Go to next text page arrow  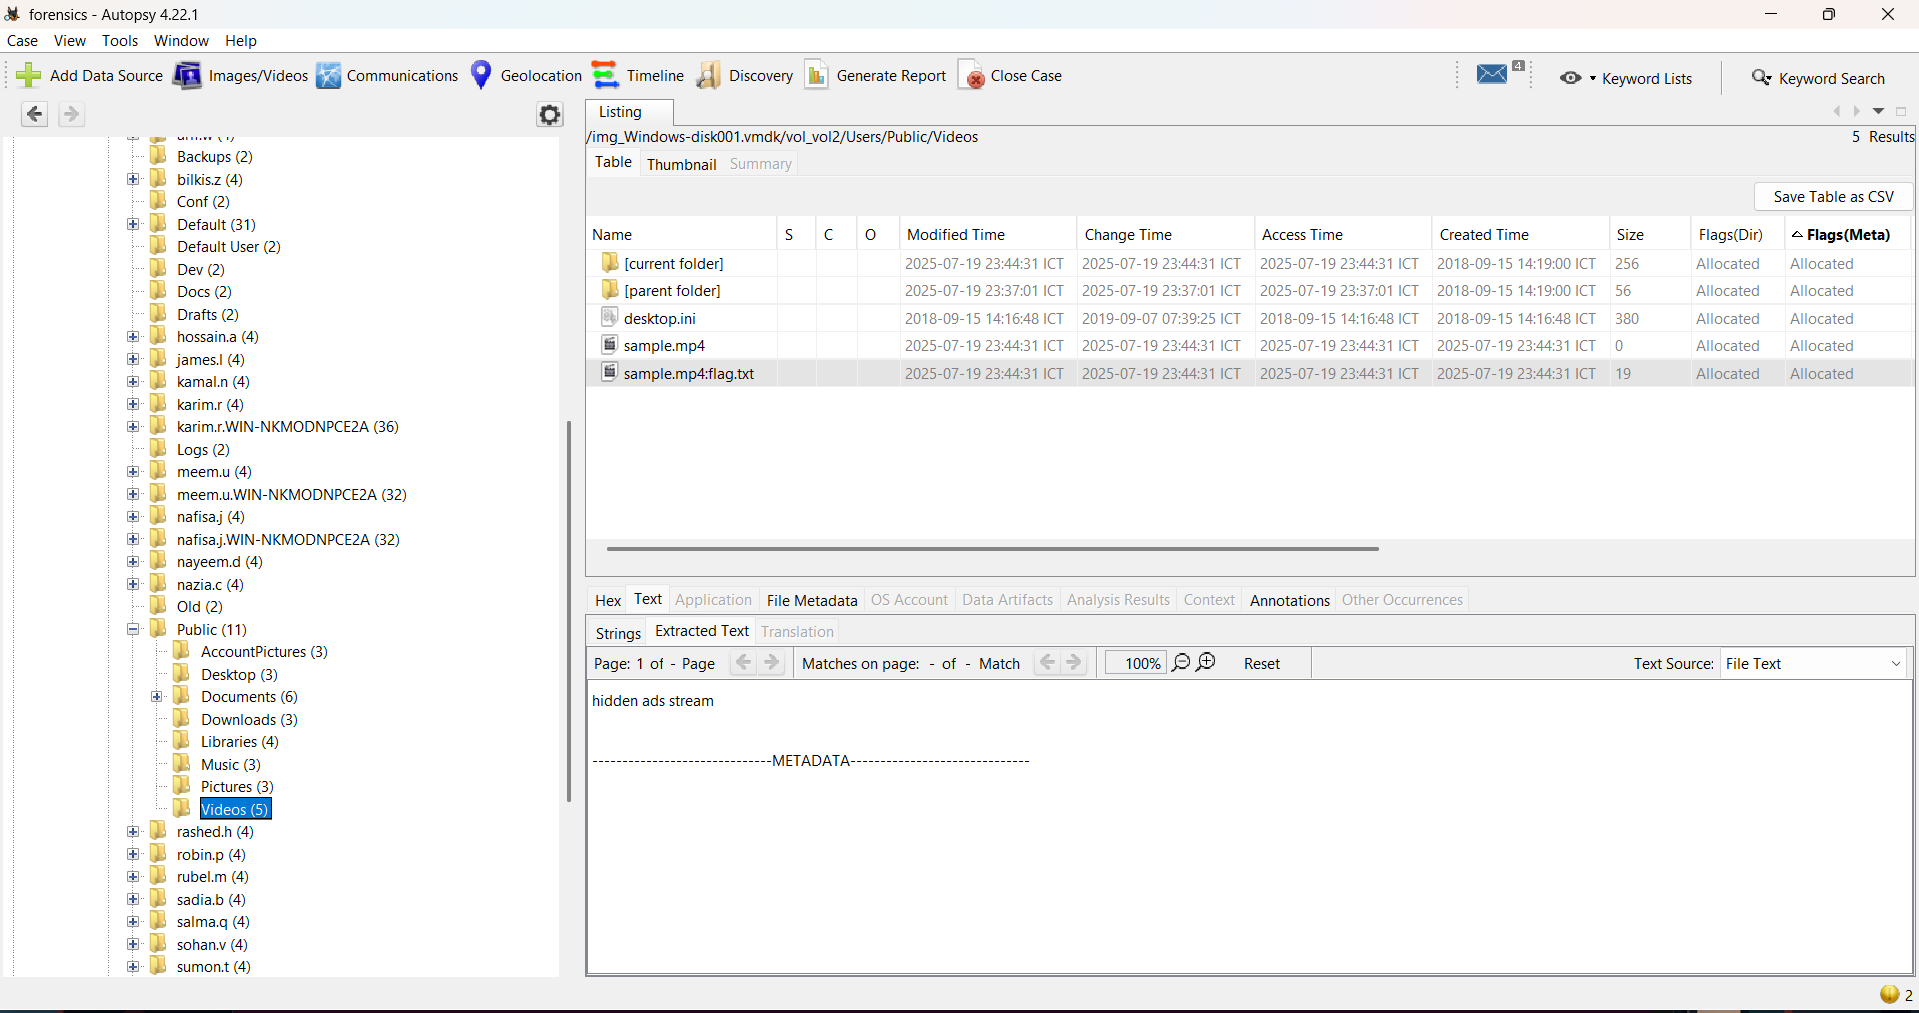click(x=771, y=663)
